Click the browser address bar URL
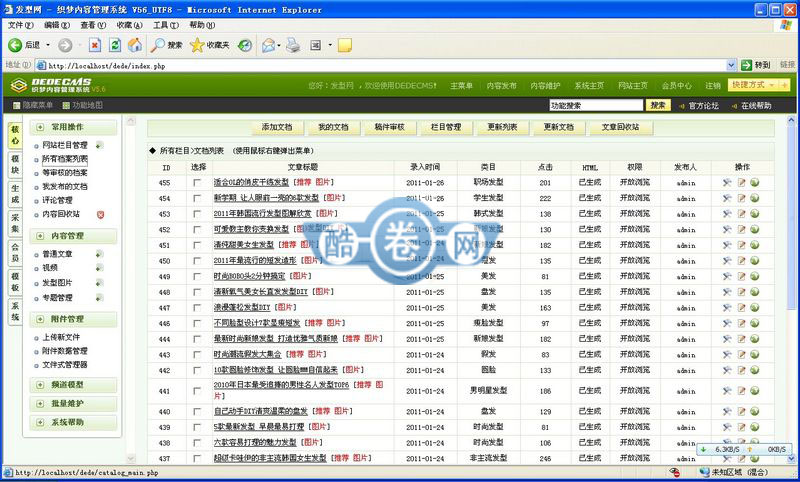This screenshot has height=482, width=800. 107,66
